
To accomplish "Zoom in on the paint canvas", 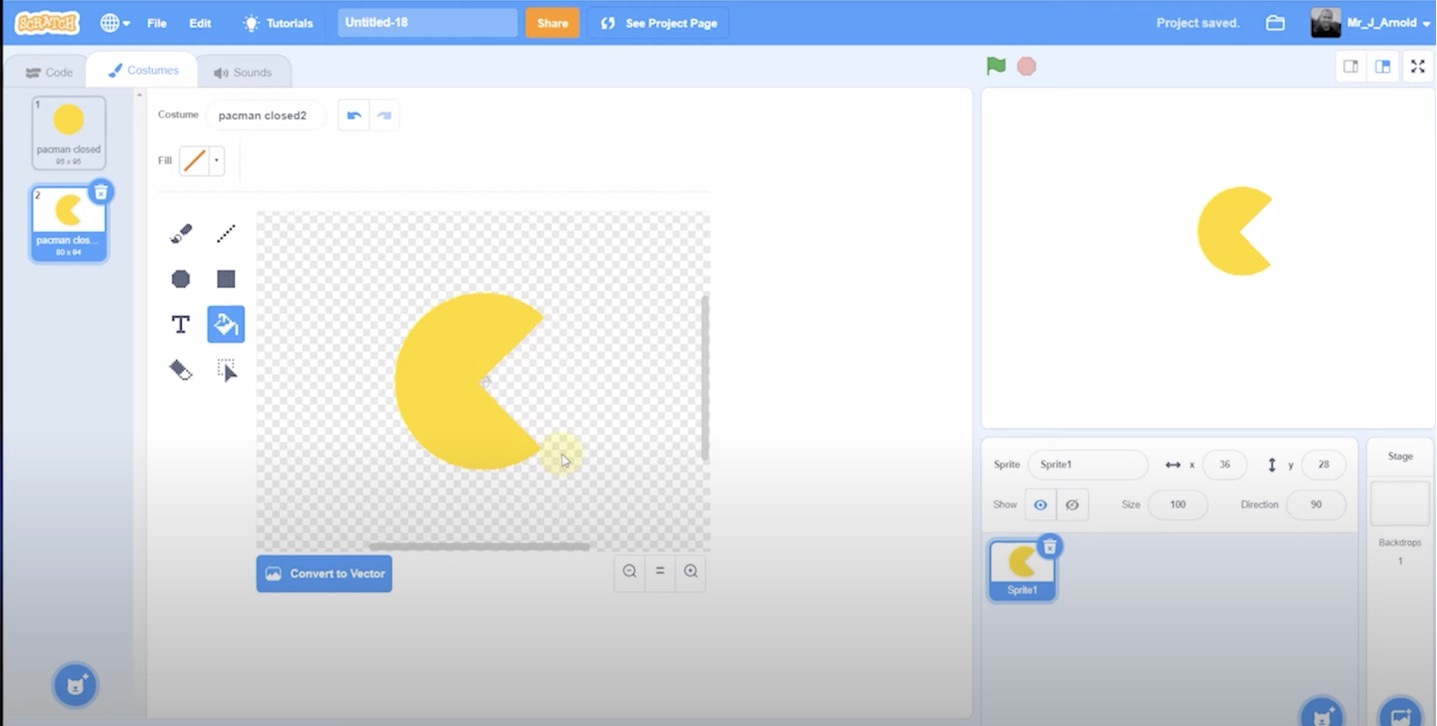I will [691, 571].
